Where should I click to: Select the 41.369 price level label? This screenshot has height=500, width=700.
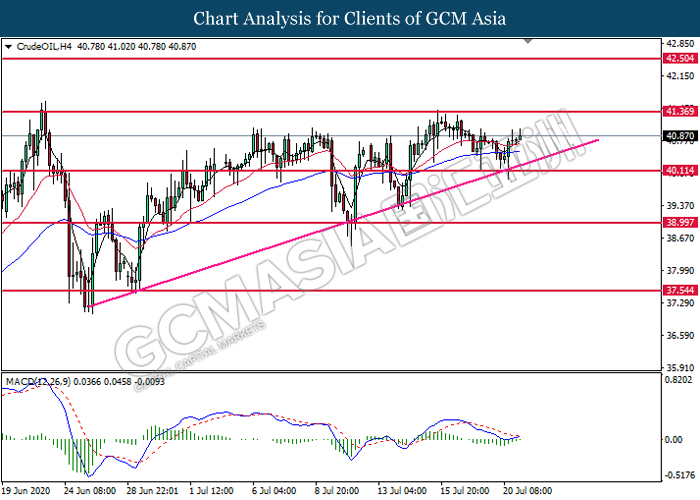(680, 111)
